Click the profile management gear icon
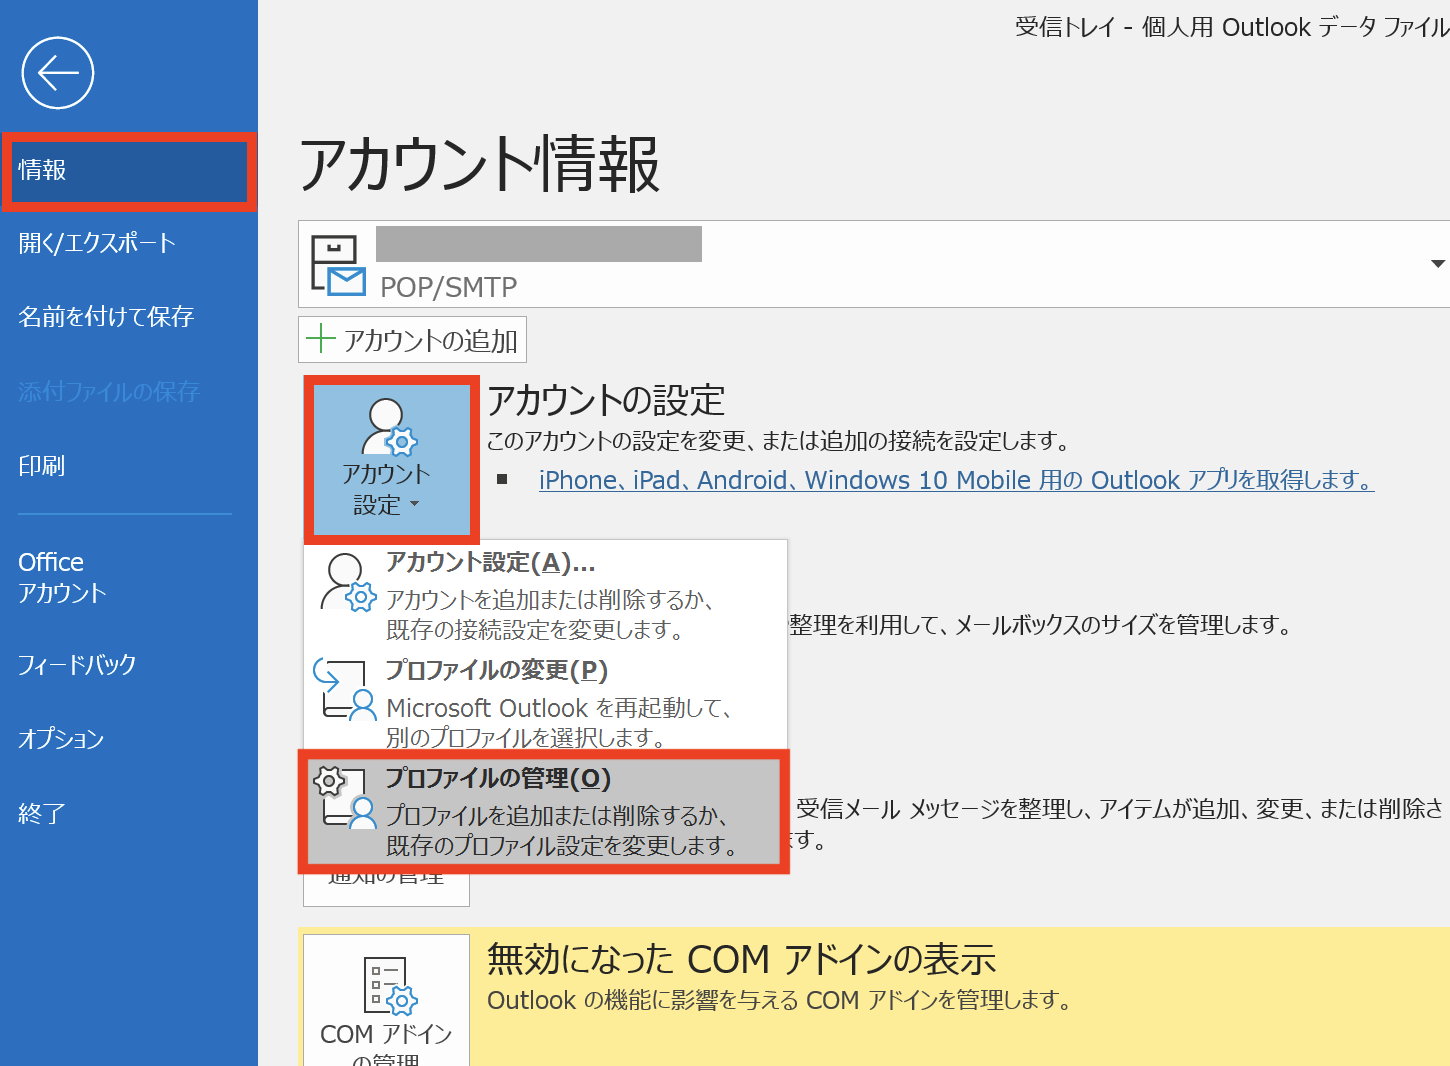The height and width of the screenshot is (1066, 1450). coord(344,797)
